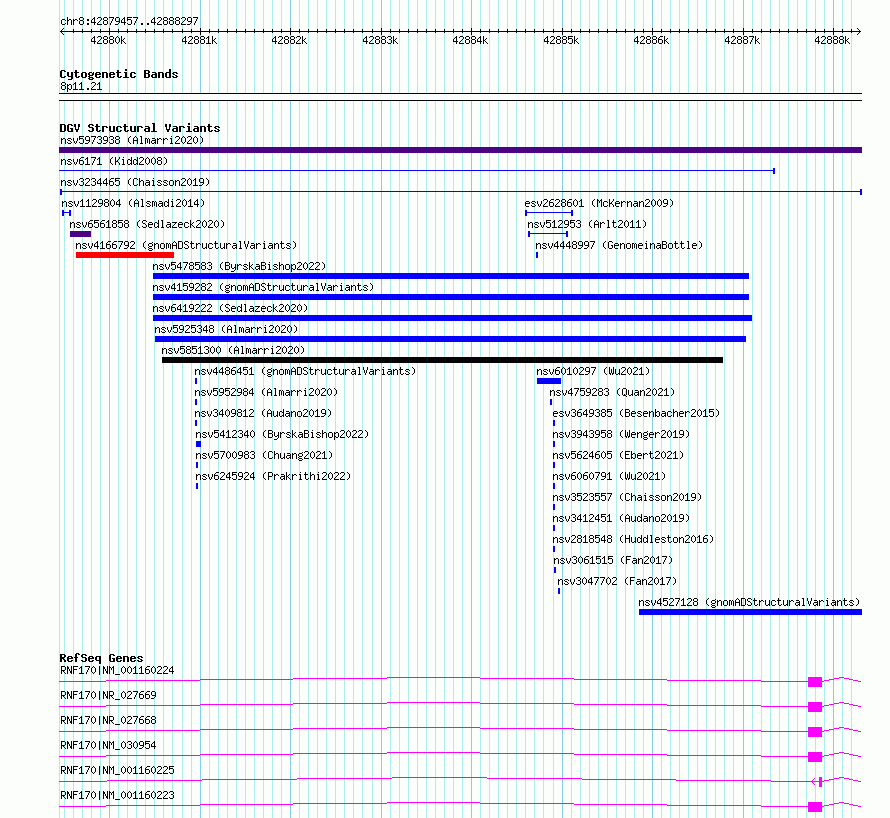The width and height of the screenshot is (890, 818).
Task: Click nsv6010297 (Wu2021) label
Action: [x=593, y=371]
